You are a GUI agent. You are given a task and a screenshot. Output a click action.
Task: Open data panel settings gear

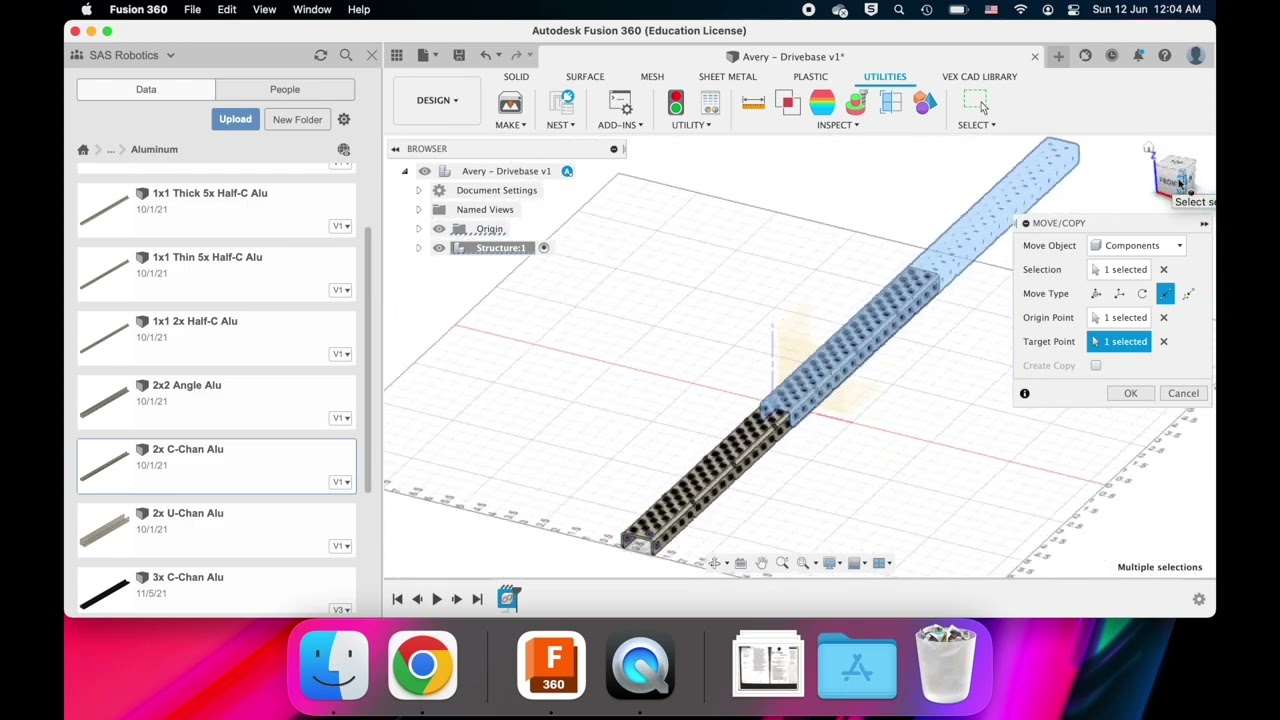pyautogui.click(x=344, y=120)
